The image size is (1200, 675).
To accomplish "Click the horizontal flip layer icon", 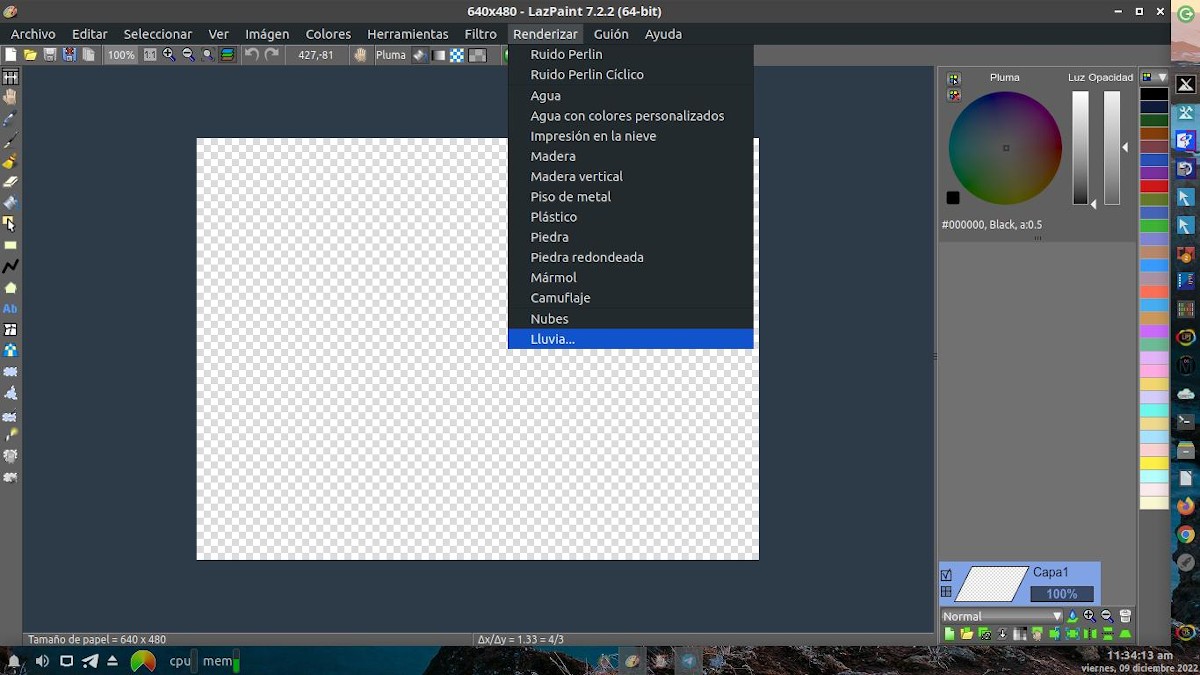I will point(1090,634).
